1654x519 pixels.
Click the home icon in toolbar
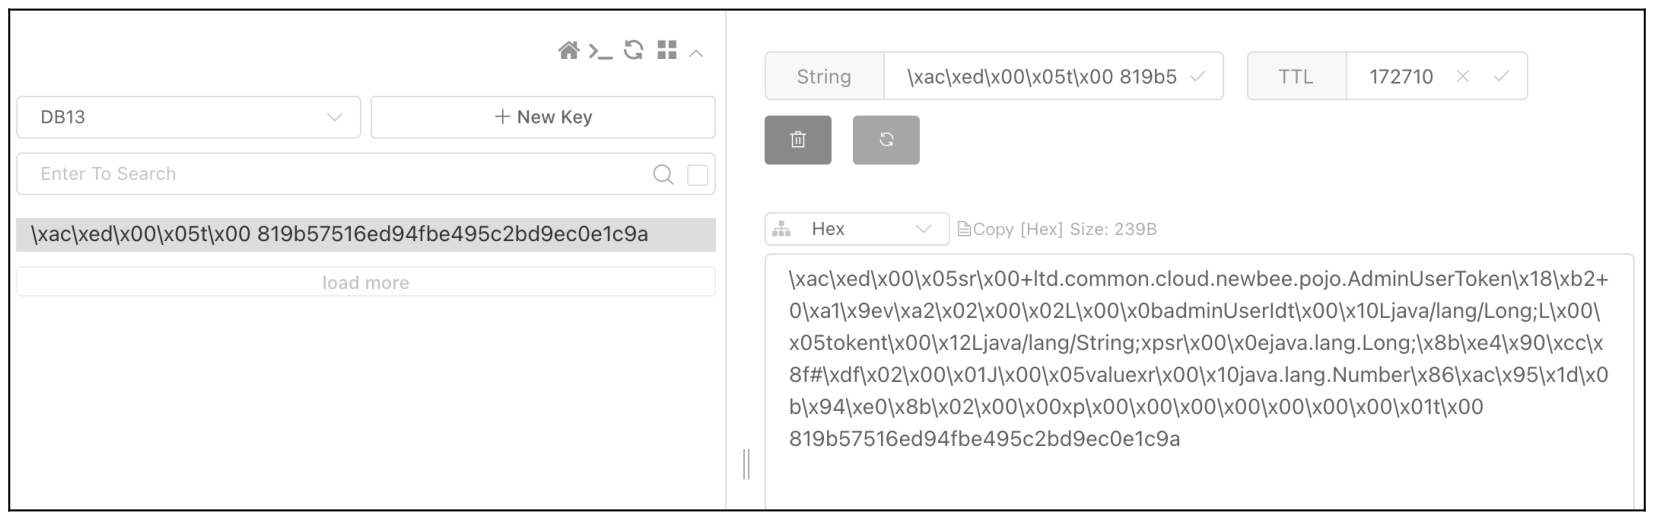(568, 51)
